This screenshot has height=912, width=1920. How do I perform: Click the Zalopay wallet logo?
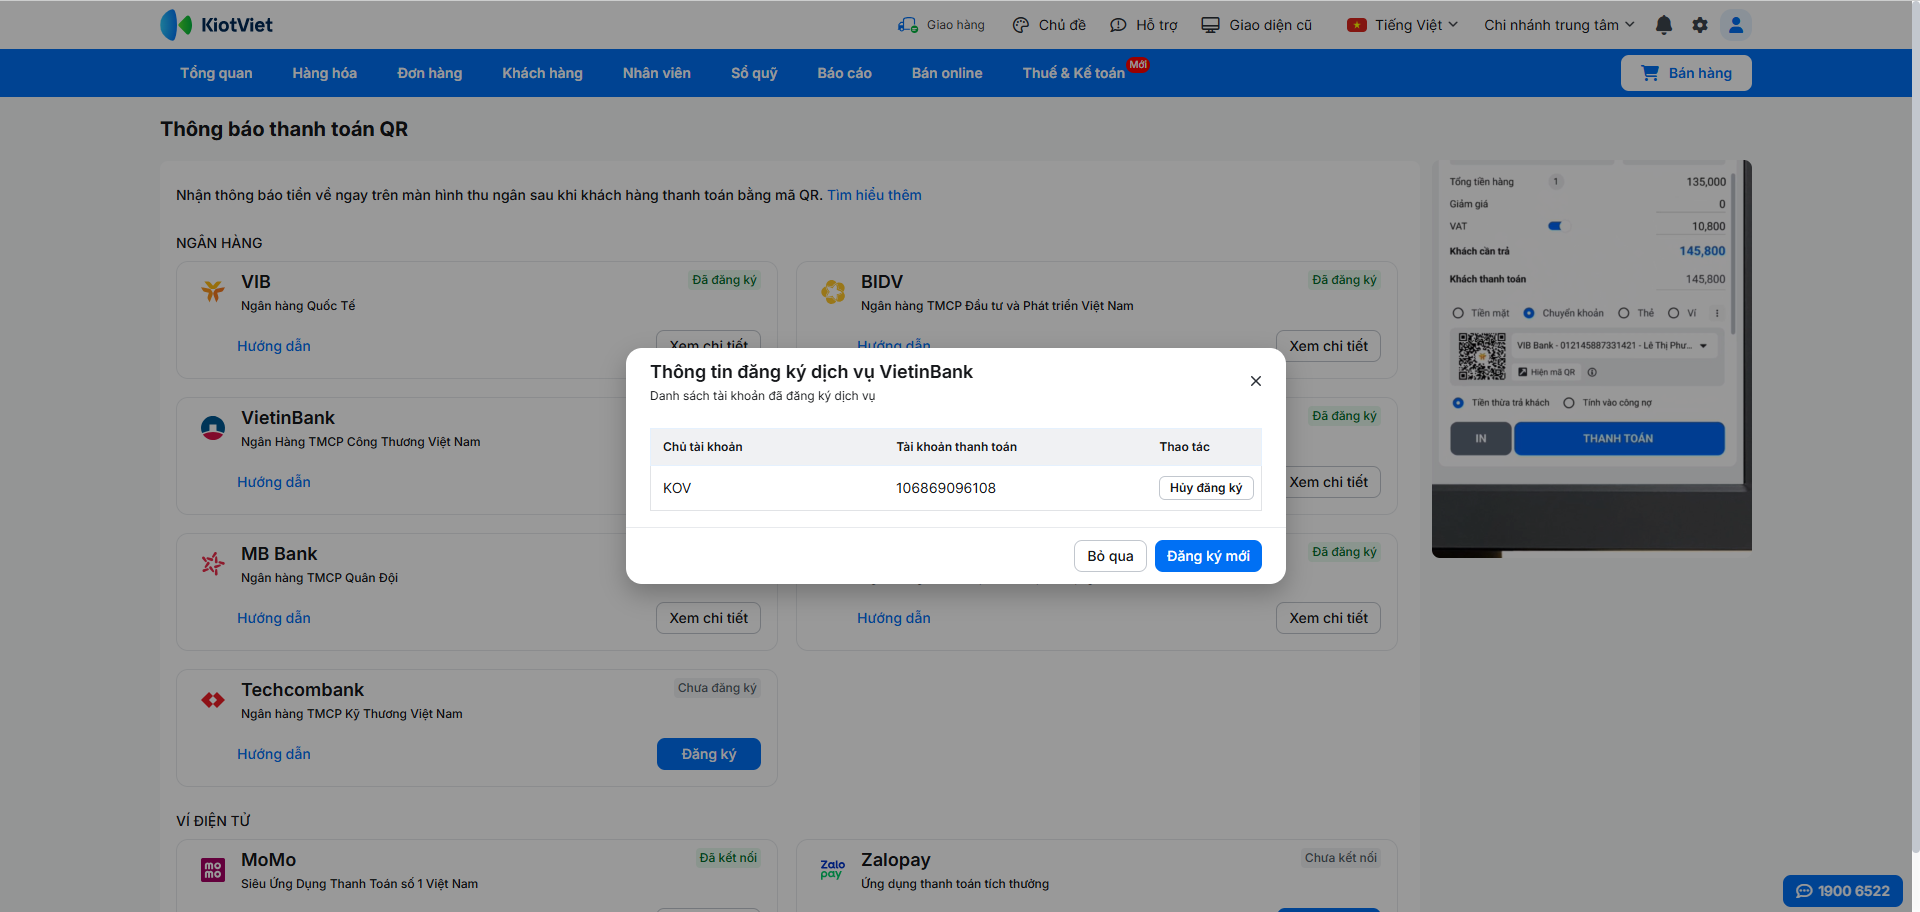tap(833, 870)
